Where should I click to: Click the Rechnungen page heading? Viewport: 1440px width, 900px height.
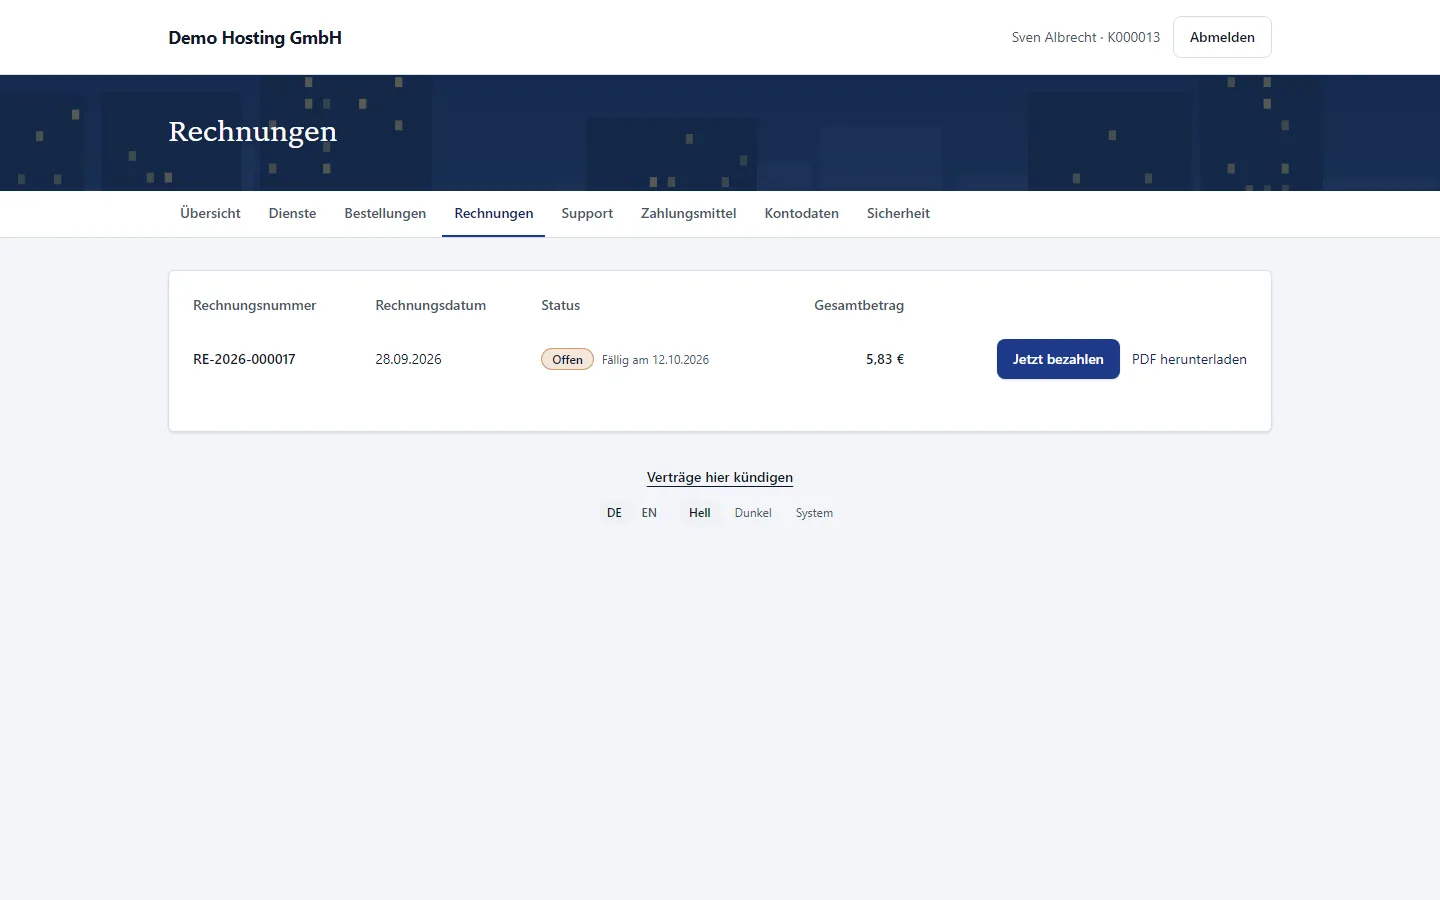pos(253,131)
